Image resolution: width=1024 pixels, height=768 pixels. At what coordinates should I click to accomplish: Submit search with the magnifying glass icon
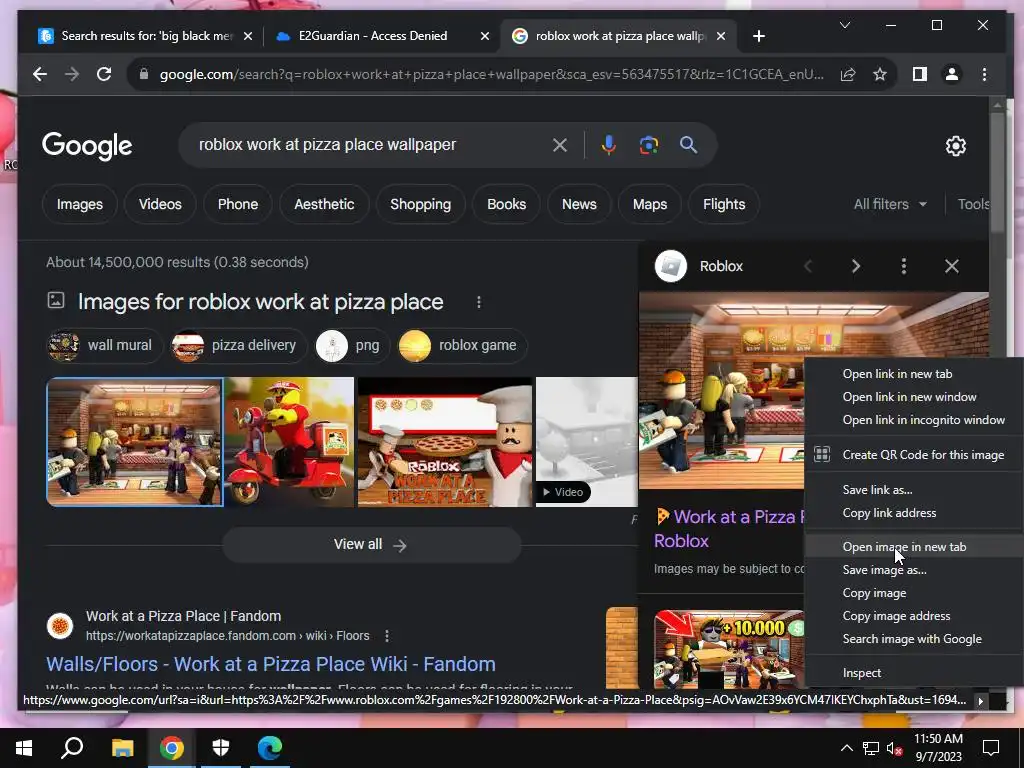pyautogui.click(x=688, y=145)
